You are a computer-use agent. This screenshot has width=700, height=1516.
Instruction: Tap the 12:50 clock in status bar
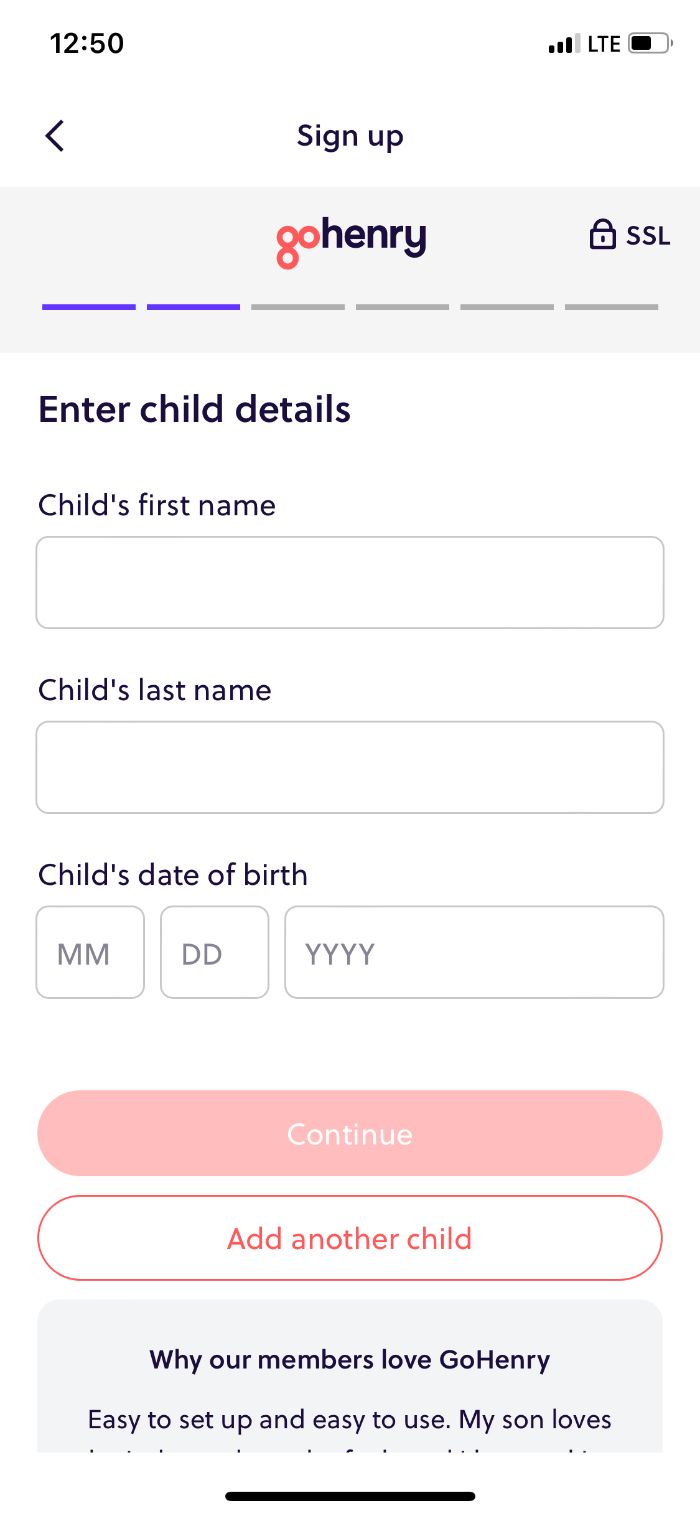87,44
